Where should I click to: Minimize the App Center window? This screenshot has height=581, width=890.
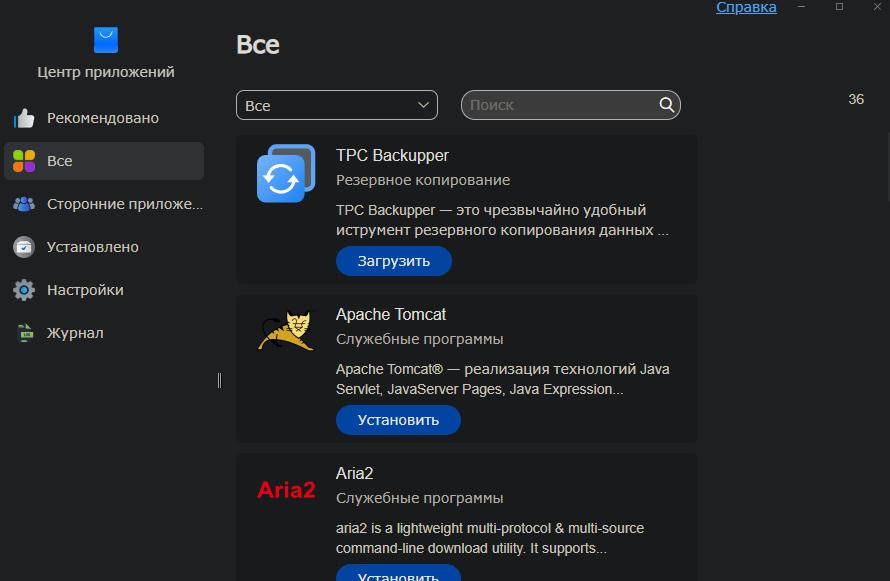[x=801, y=7]
